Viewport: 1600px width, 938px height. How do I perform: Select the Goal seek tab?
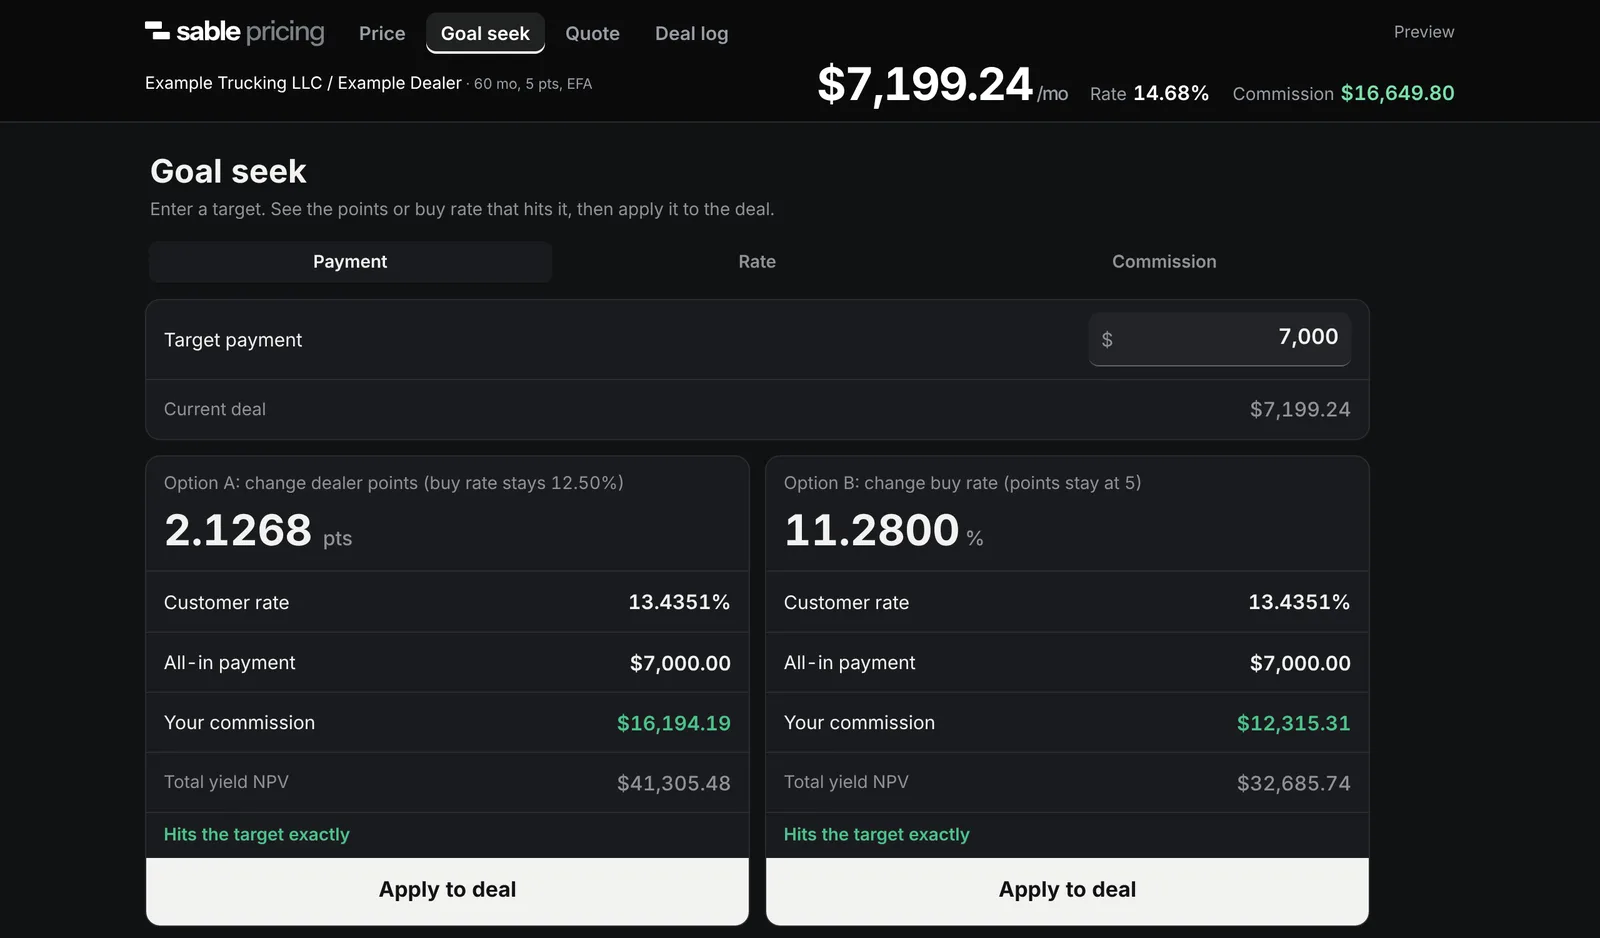[x=485, y=33]
